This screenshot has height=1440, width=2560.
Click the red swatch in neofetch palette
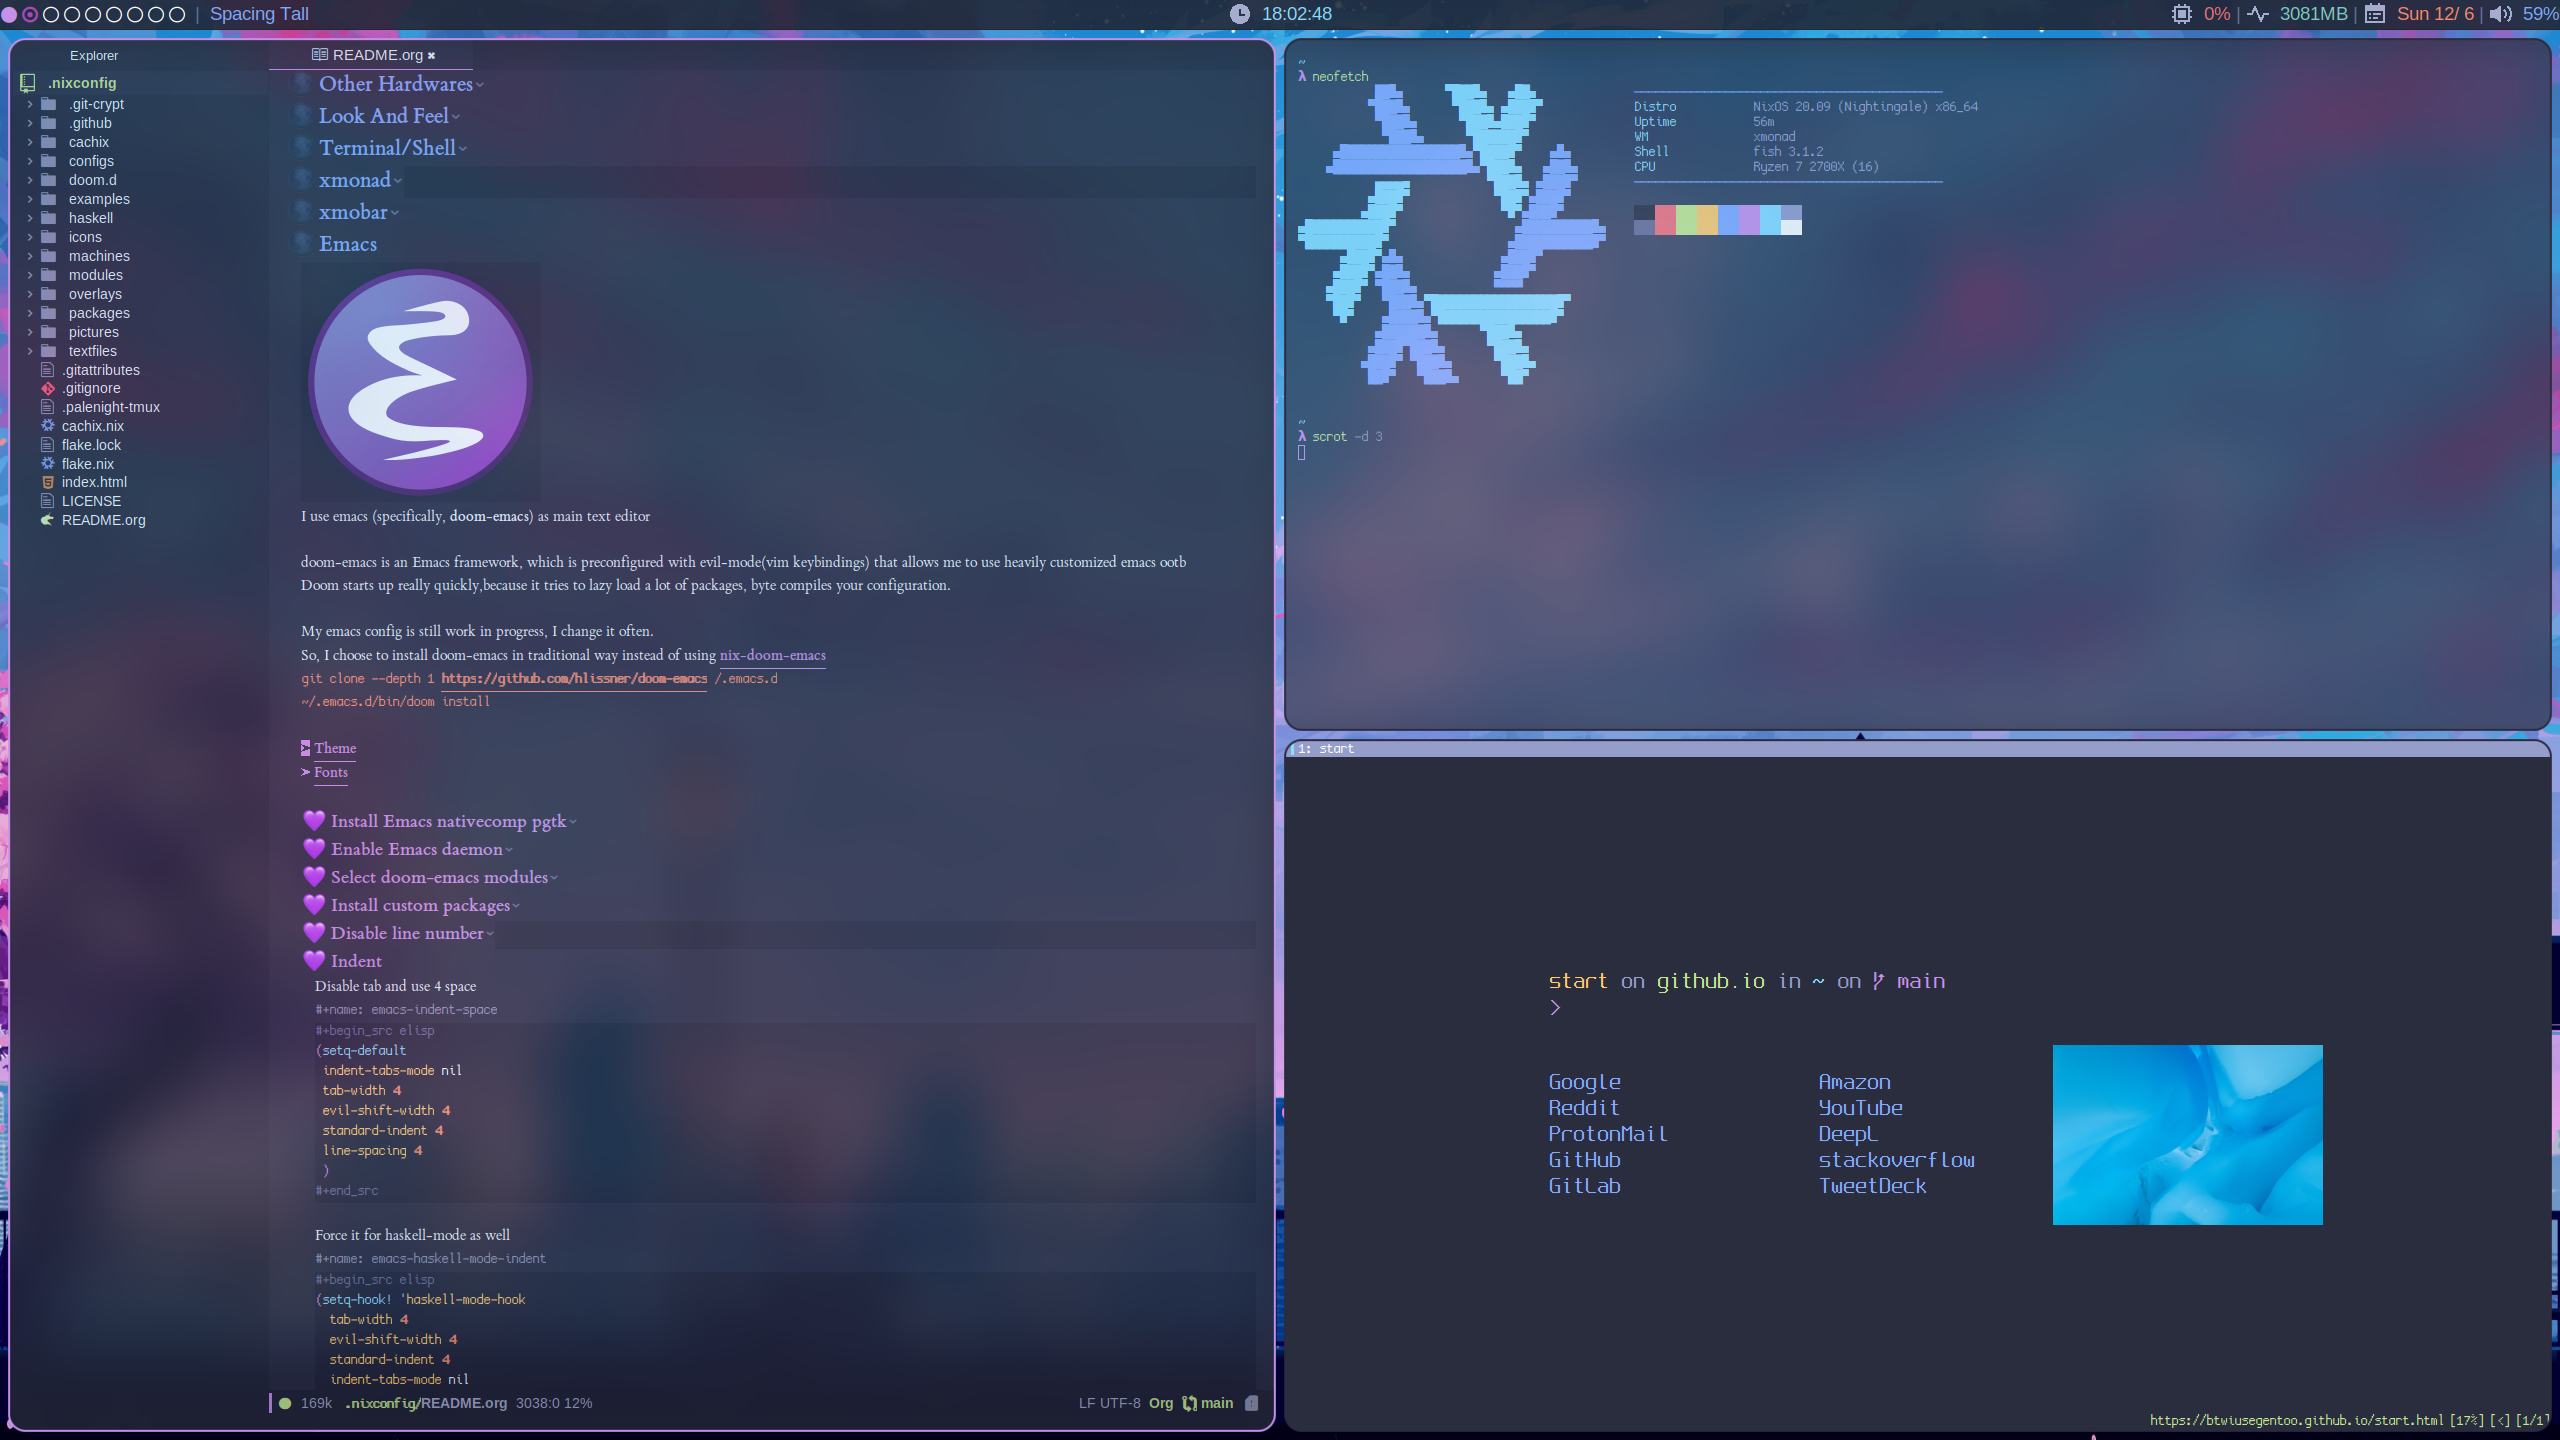click(1665, 219)
